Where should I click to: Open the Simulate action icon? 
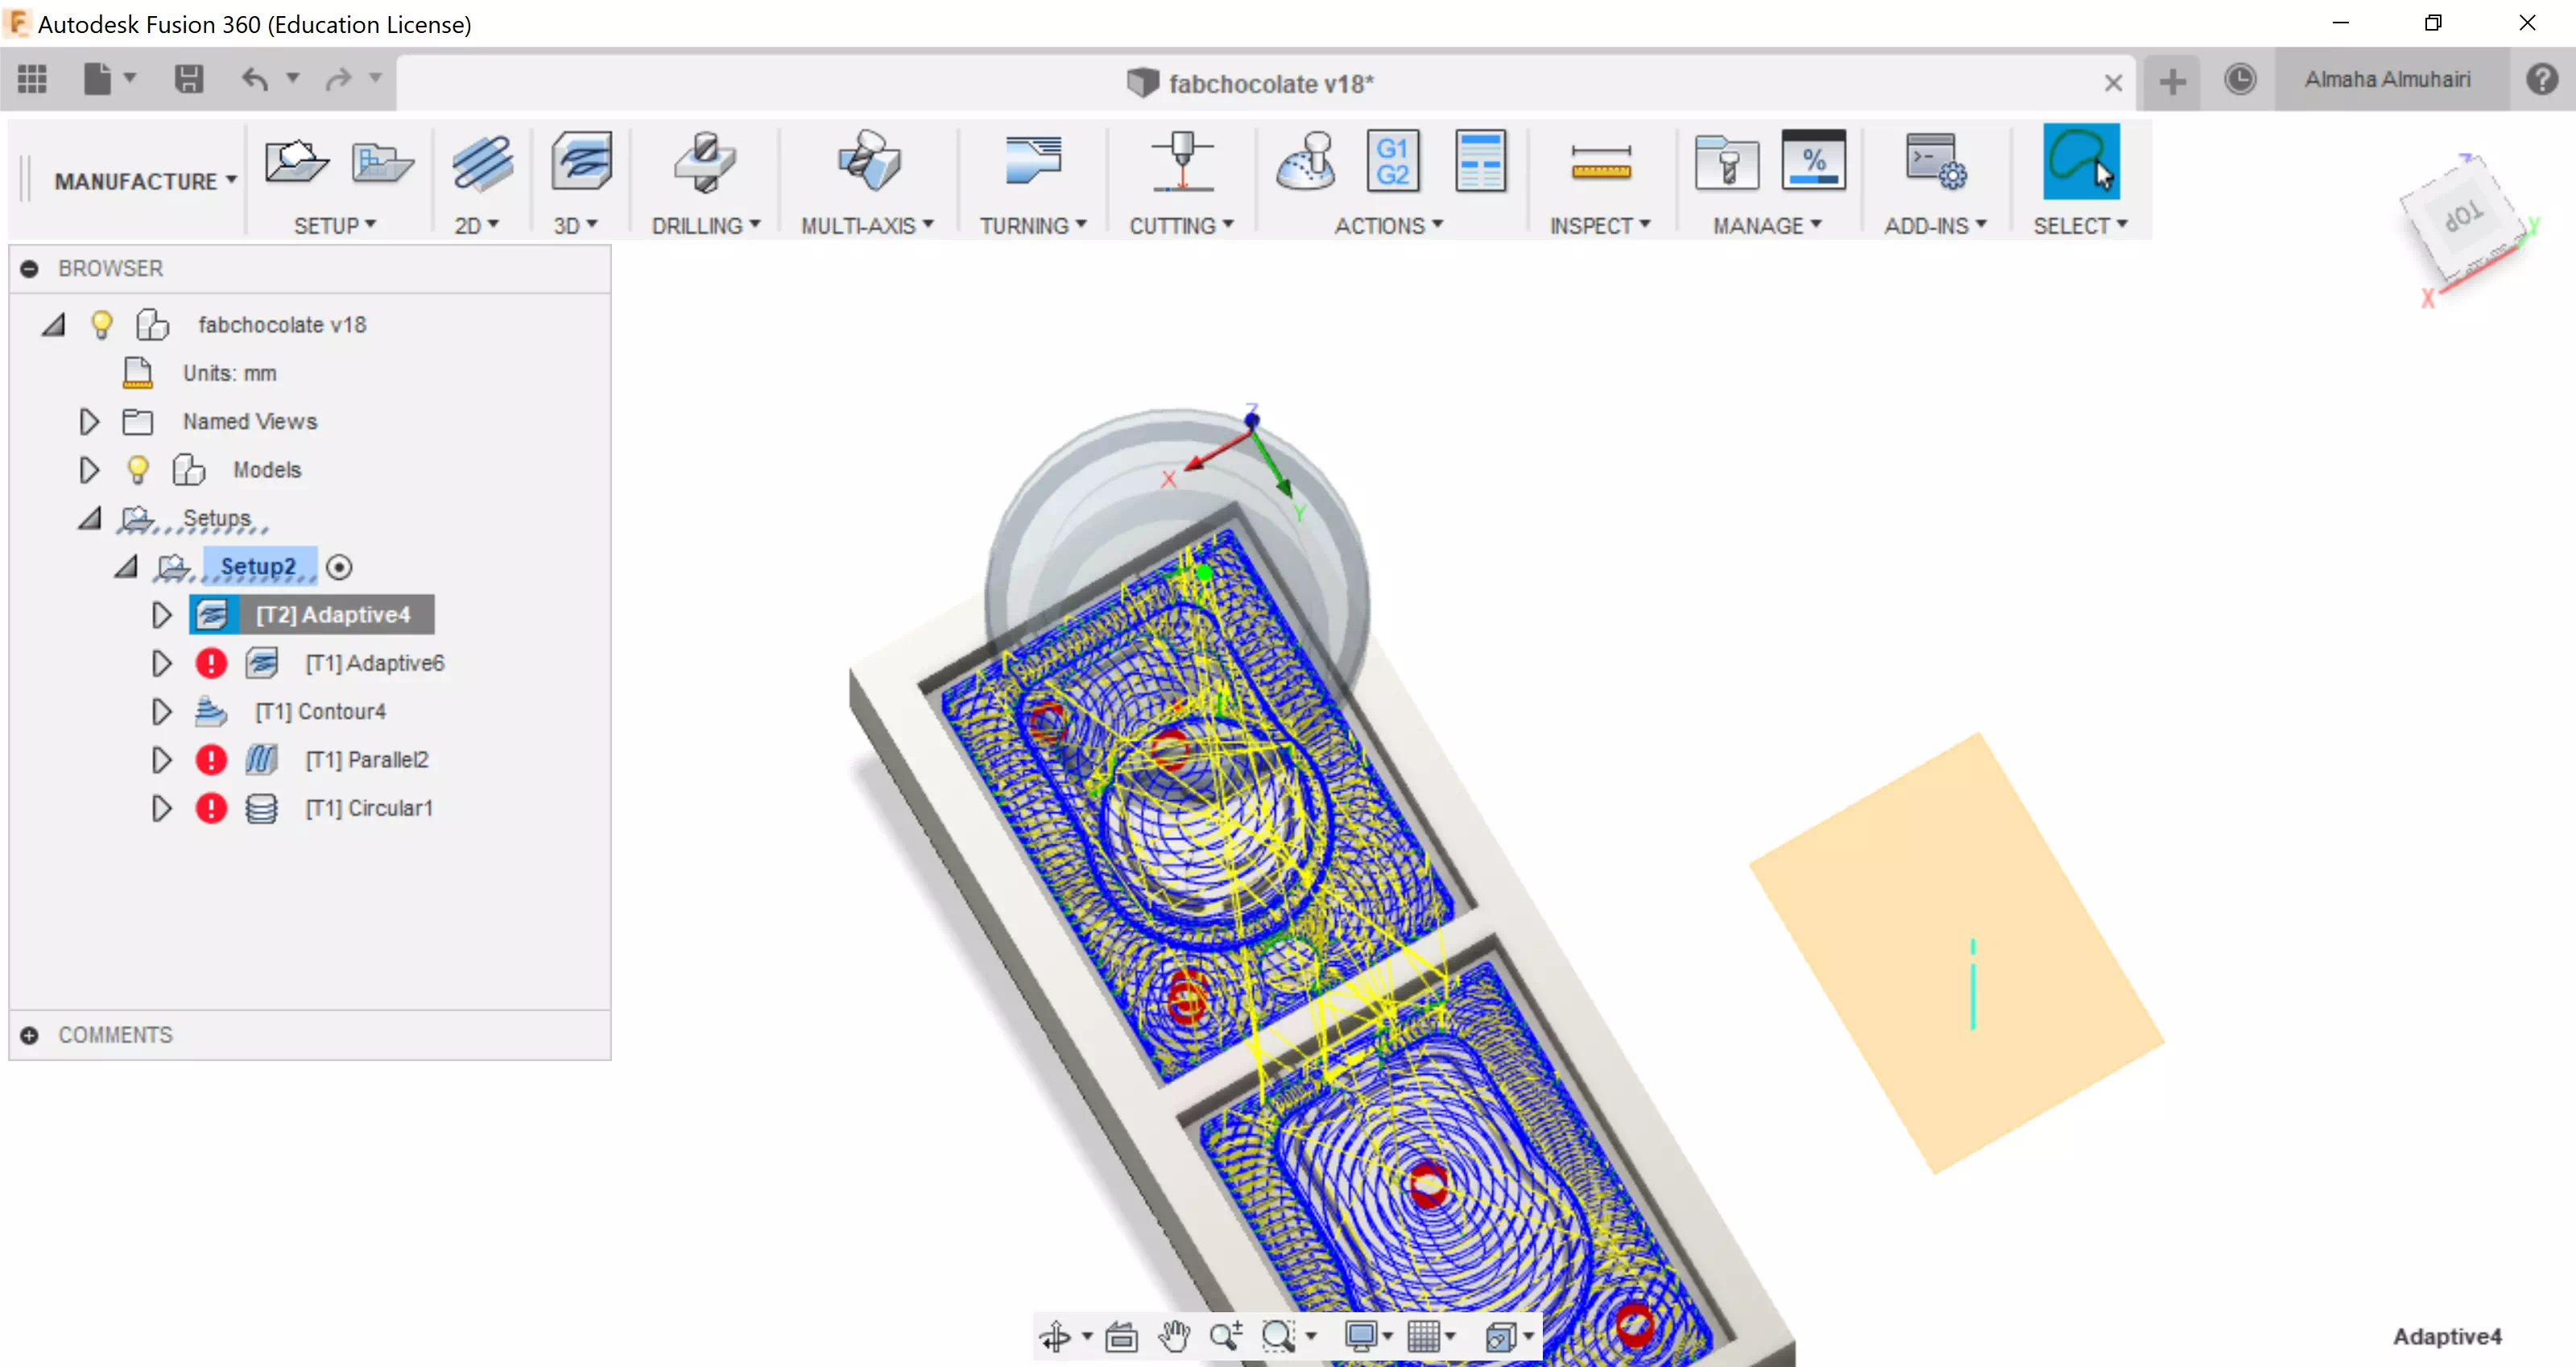click(x=1306, y=162)
